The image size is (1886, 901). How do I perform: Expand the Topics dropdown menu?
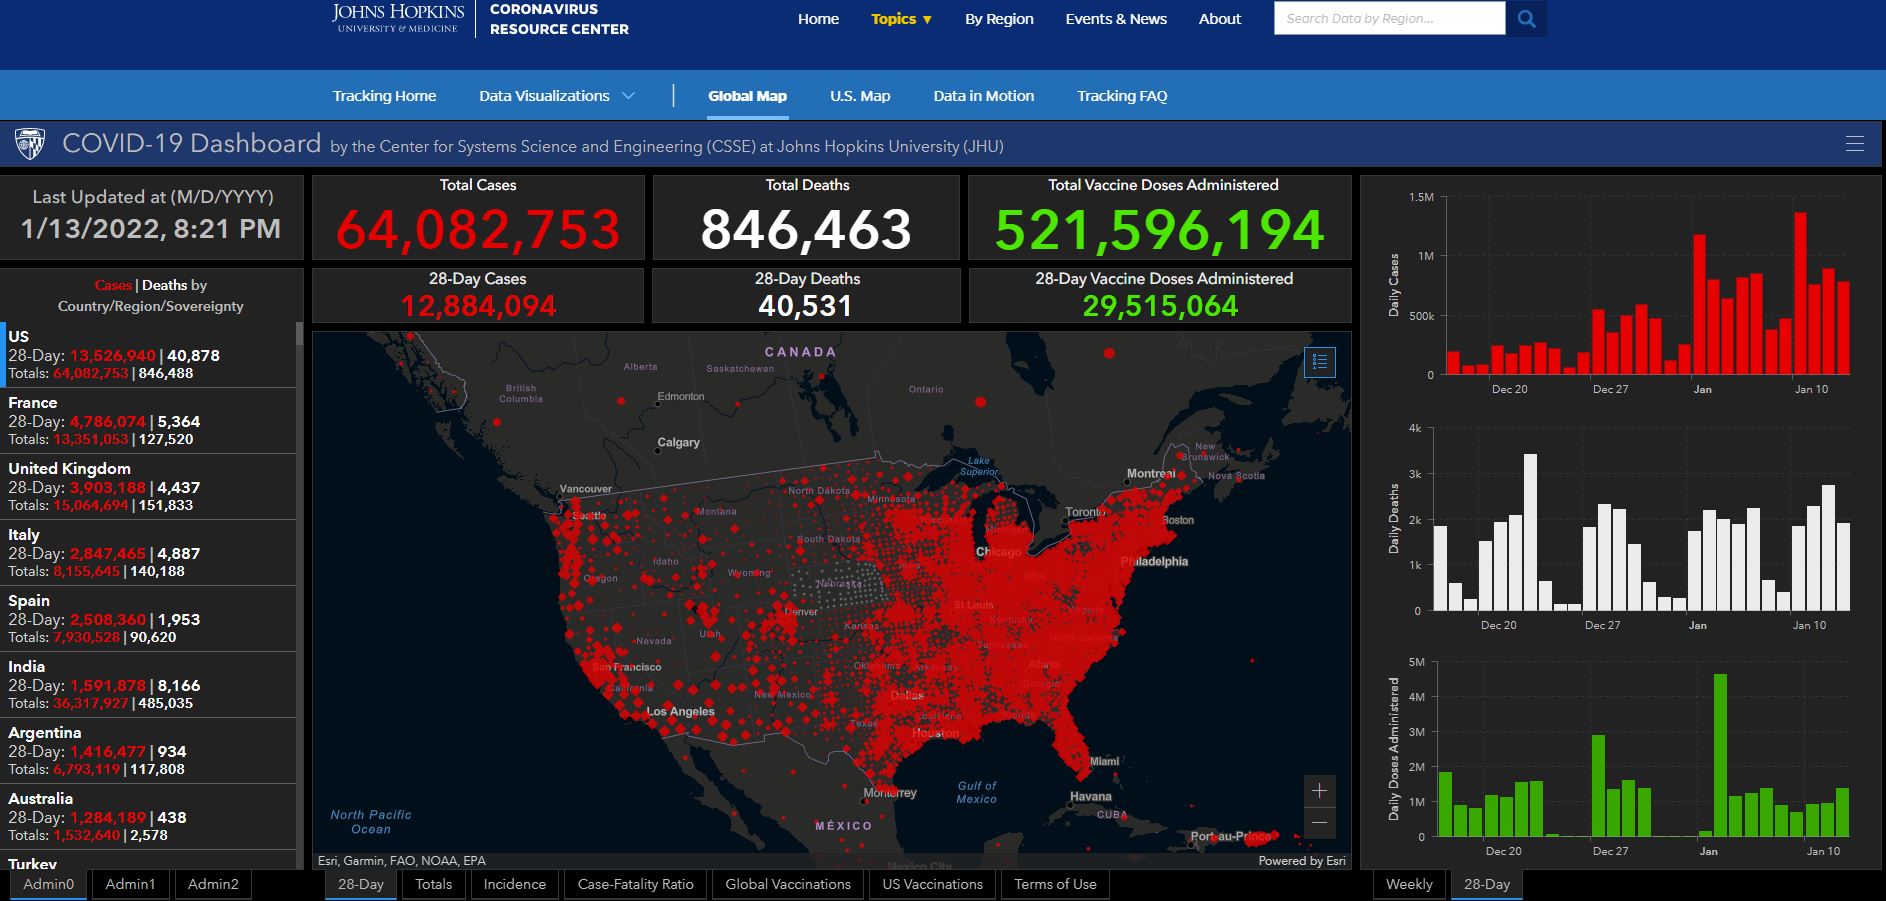(x=901, y=19)
